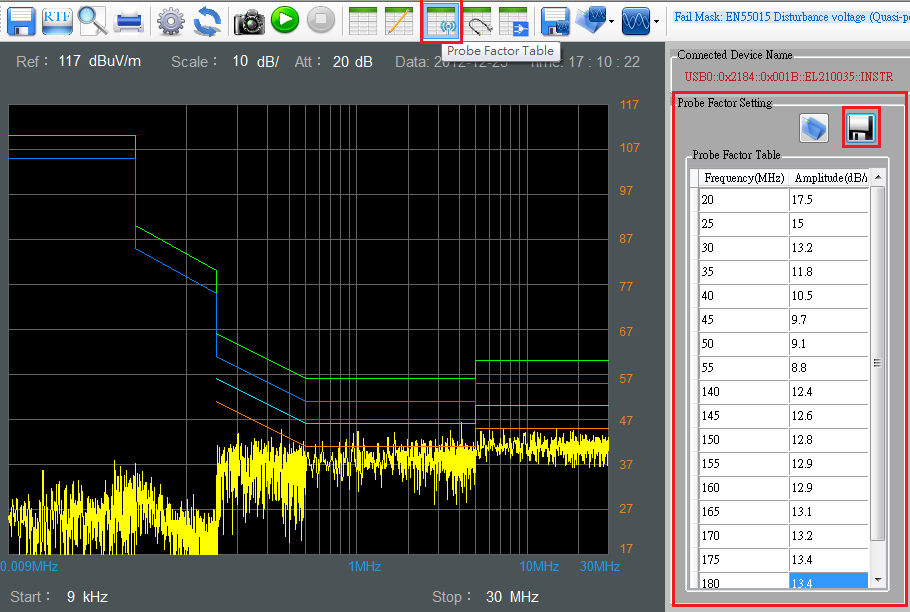Click the Start frequency value 9 kHz

click(87, 597)
